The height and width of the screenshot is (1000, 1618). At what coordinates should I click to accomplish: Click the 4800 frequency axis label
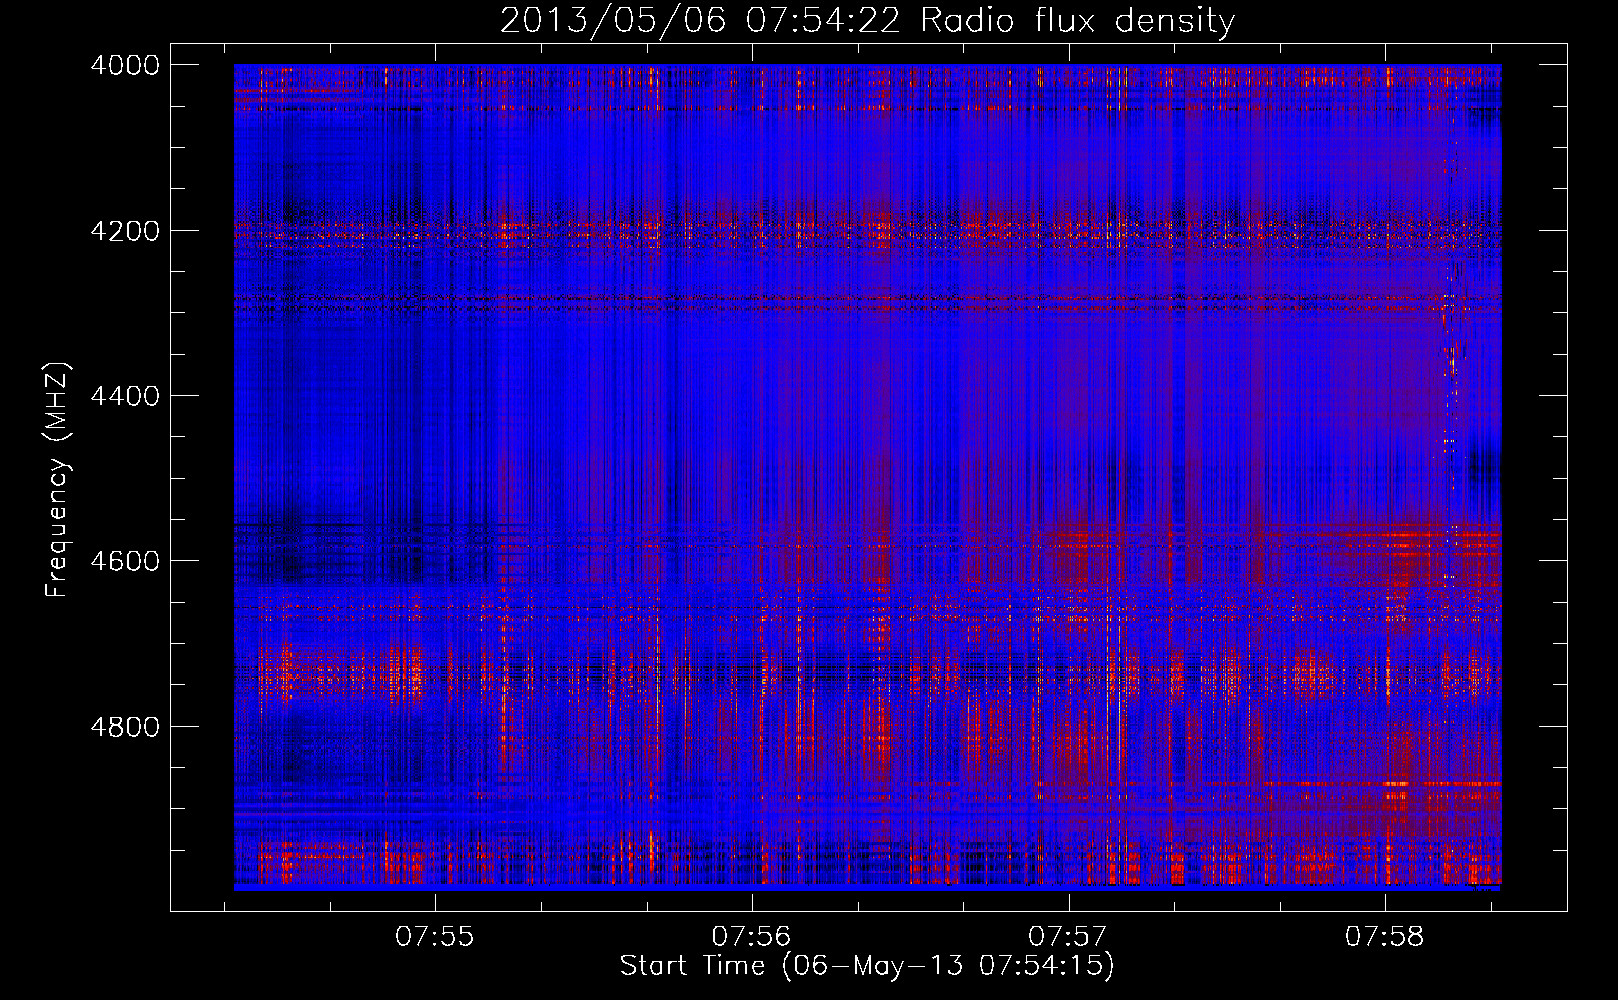click(x=125, y=727)
